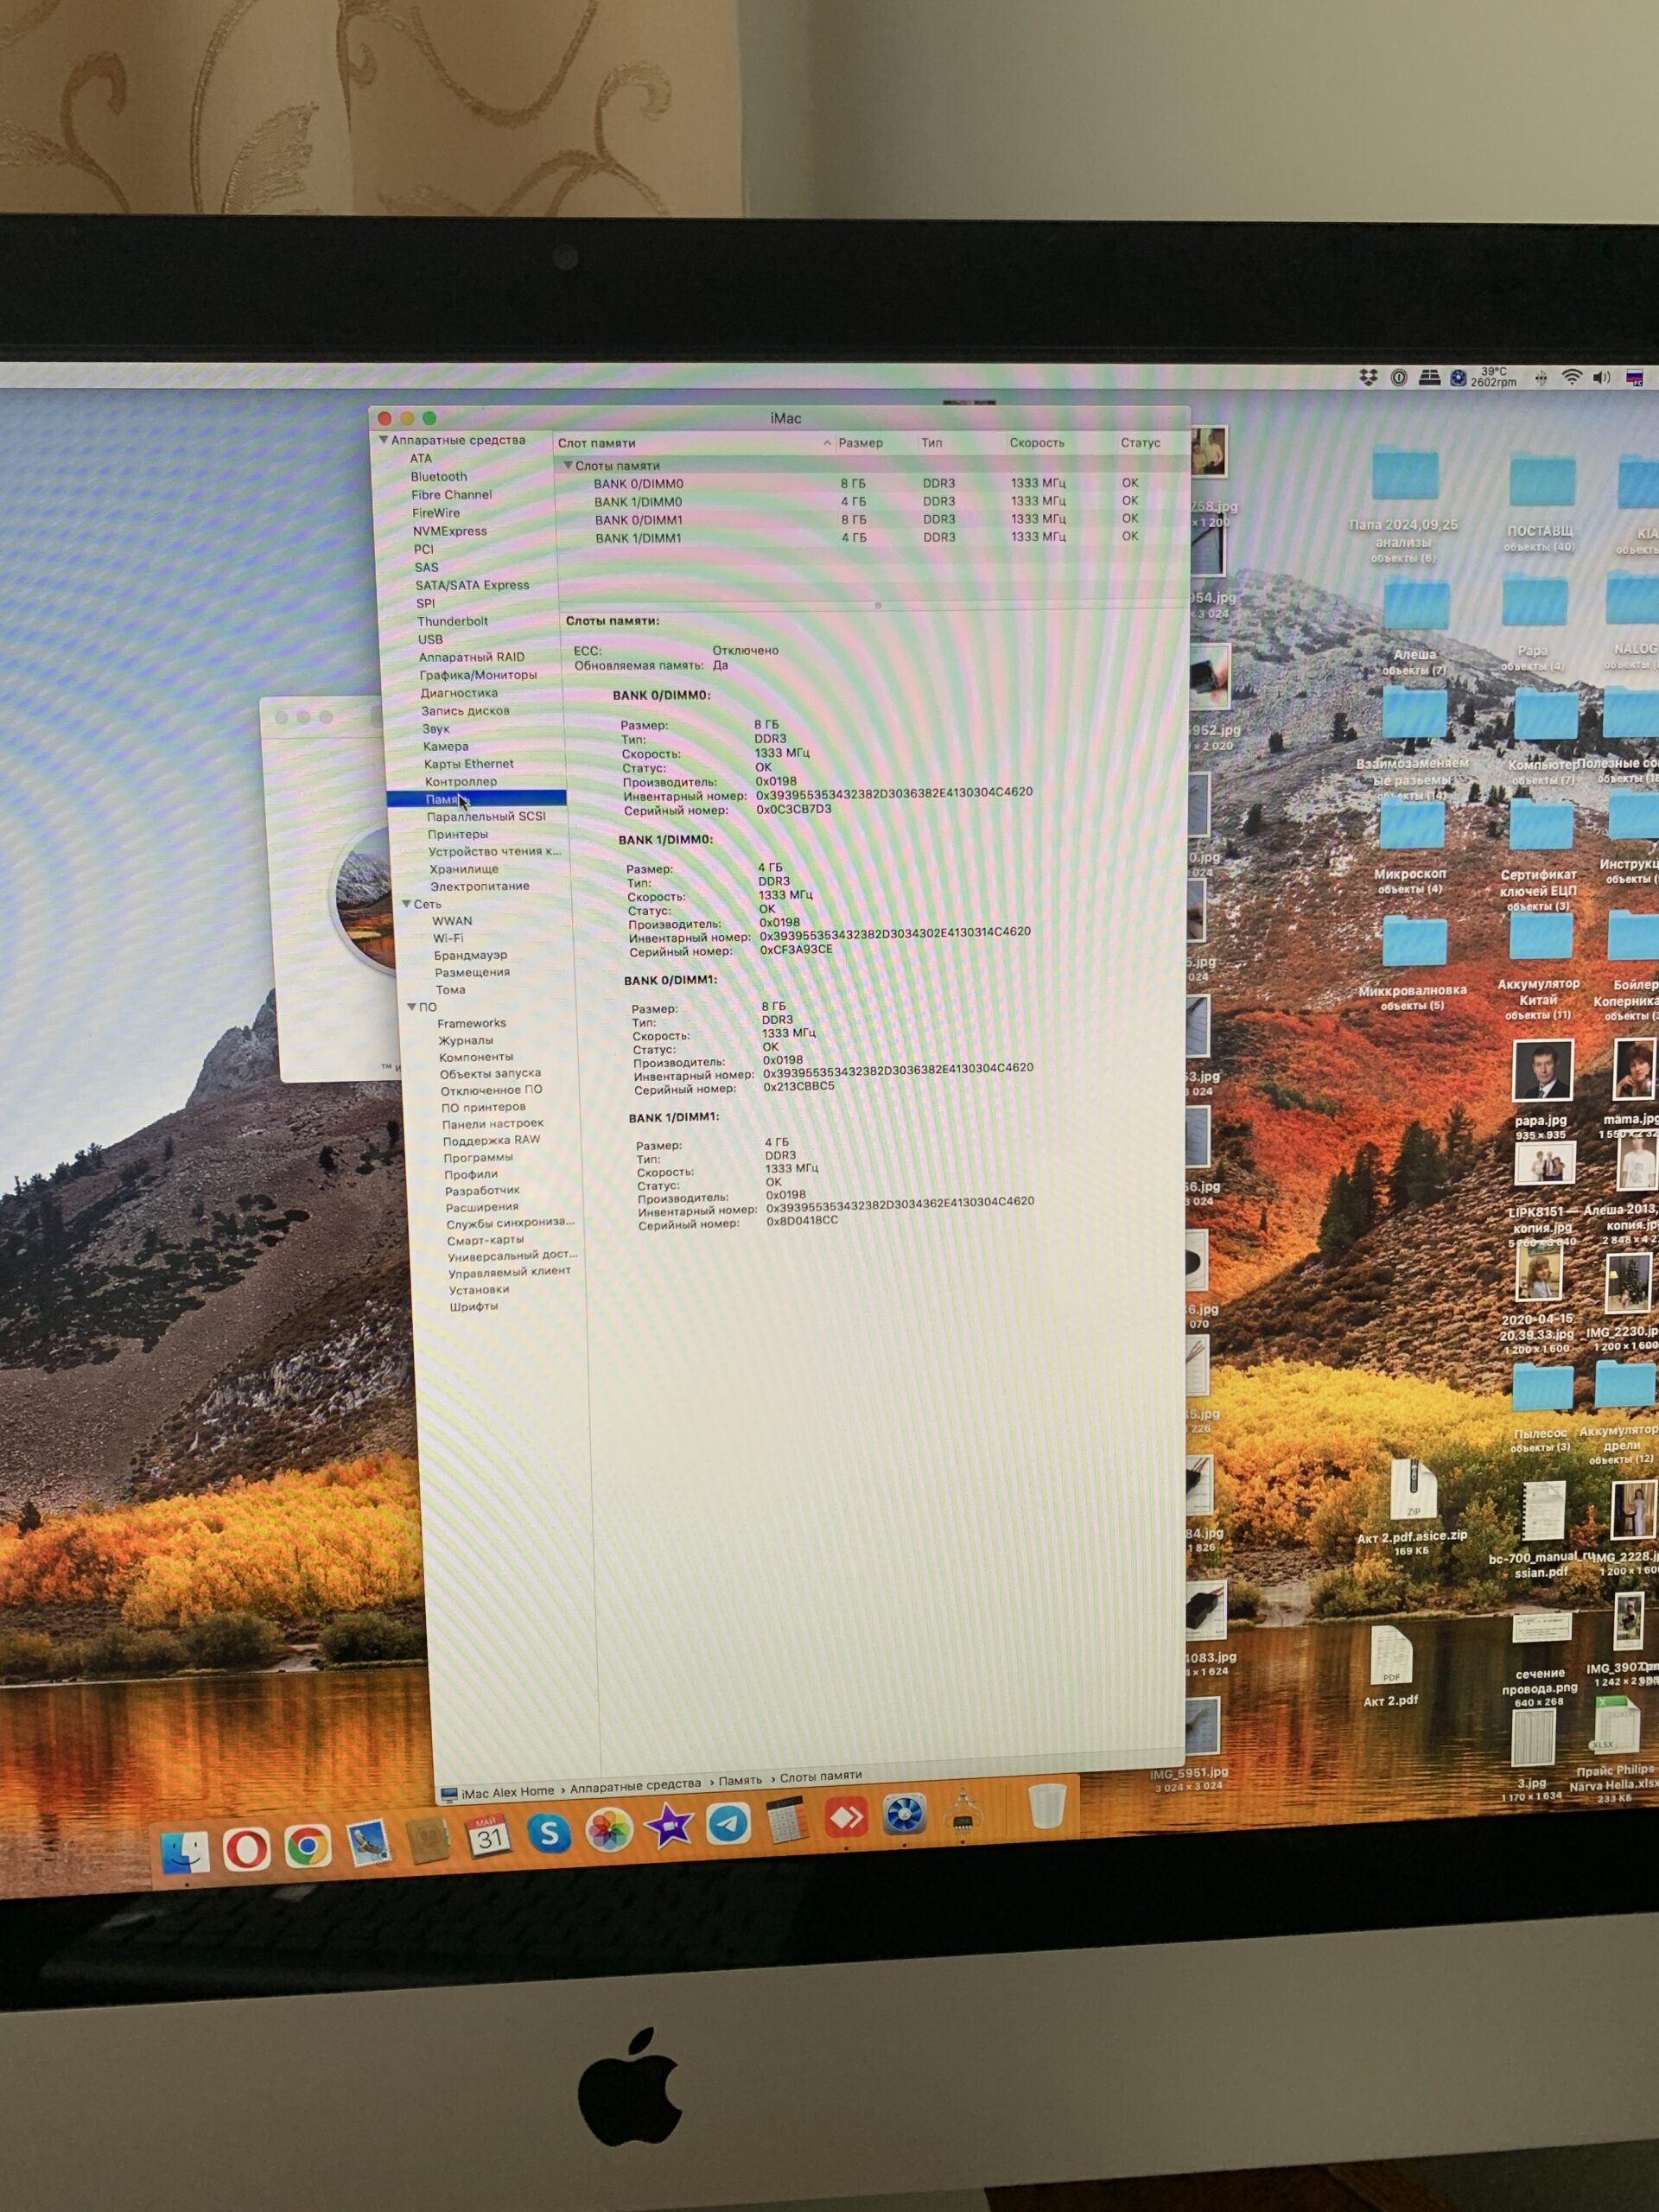The image size is (1659, 2212).
Task: Select Wi-Fi under Сеть
Action: pos(447,938)
